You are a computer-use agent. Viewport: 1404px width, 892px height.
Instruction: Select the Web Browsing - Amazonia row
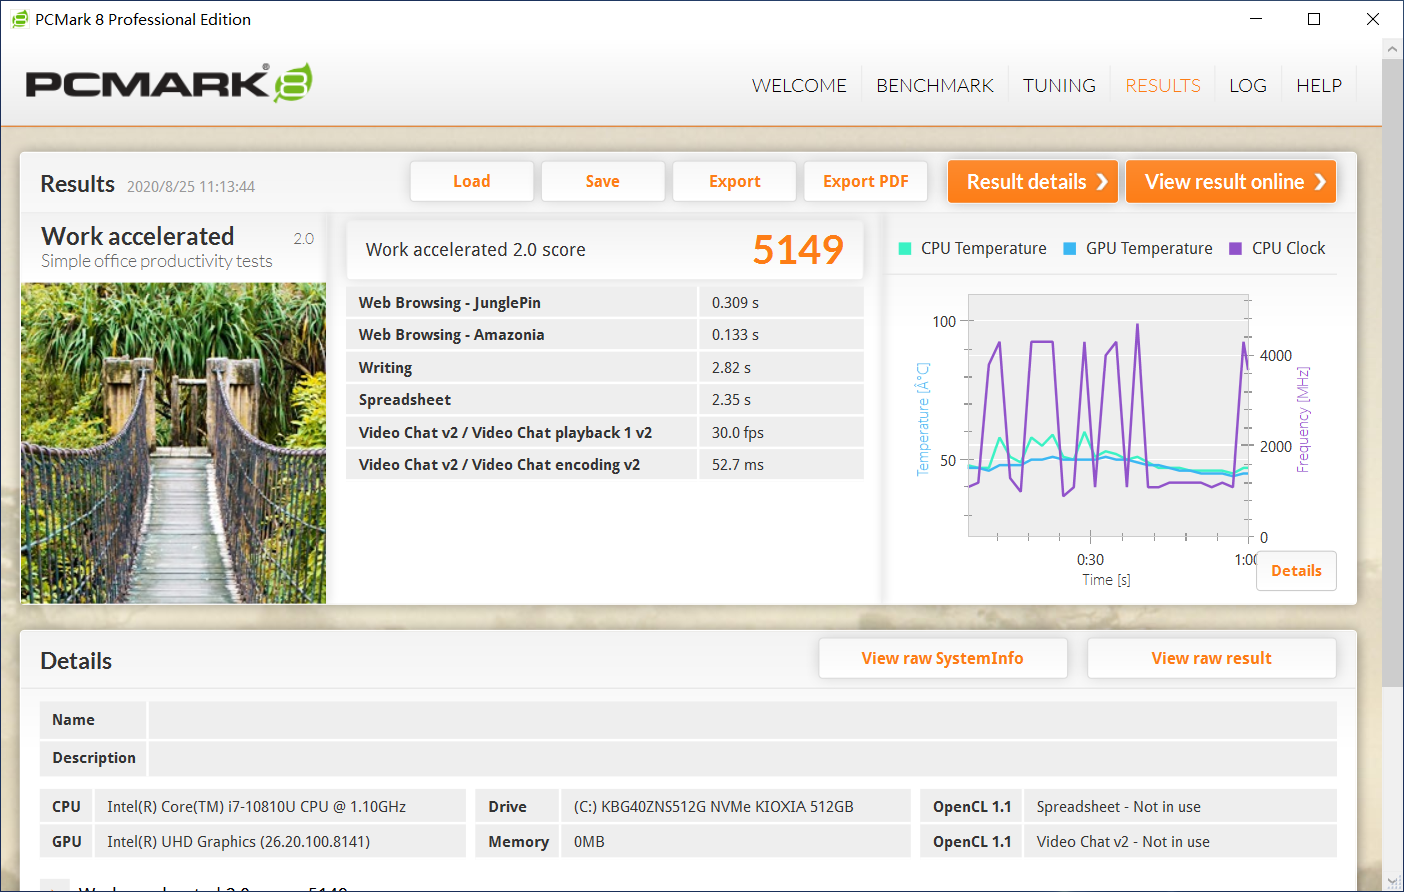[x=605, y=335]
